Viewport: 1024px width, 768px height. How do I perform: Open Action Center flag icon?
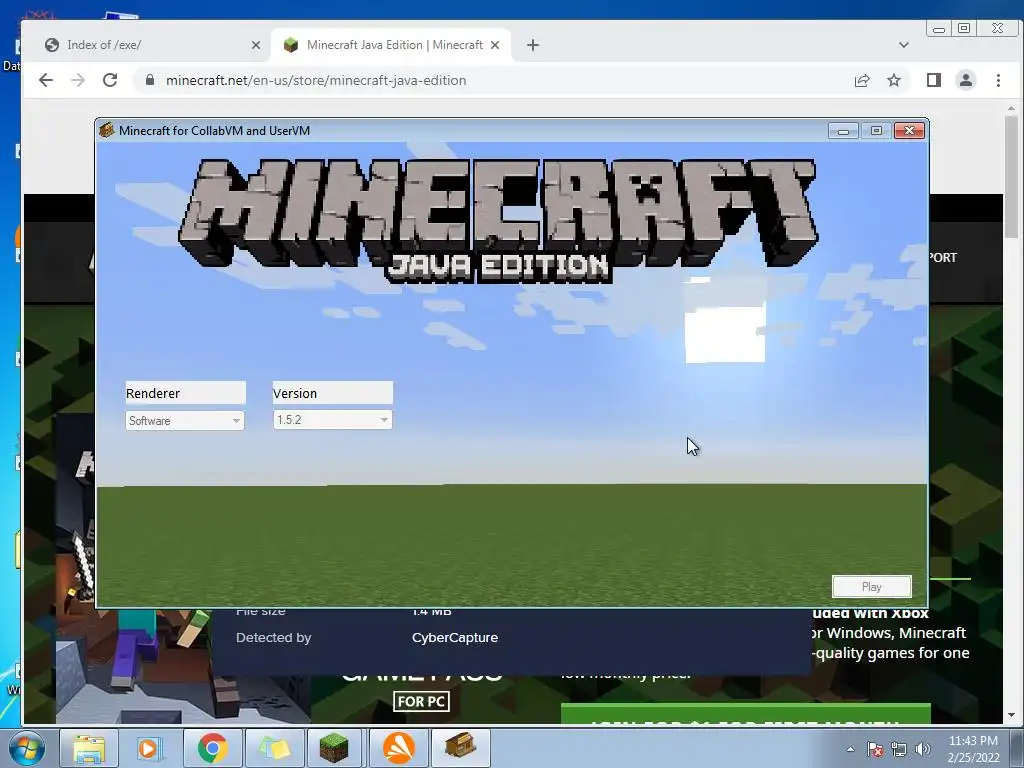875,749
